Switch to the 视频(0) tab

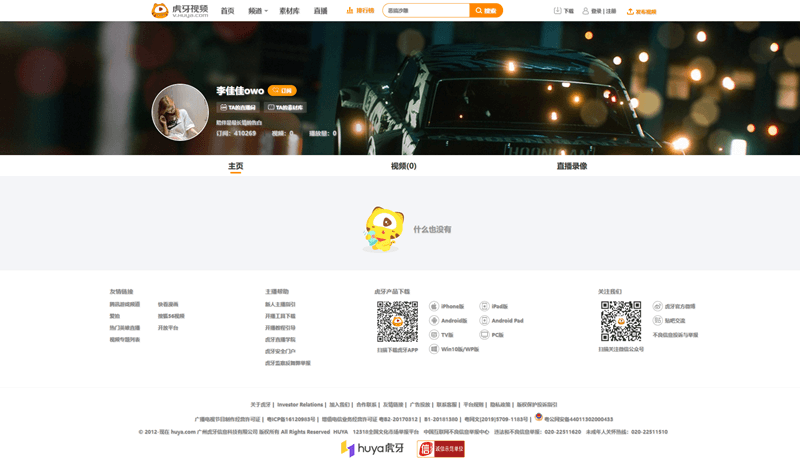coord(404,166)
